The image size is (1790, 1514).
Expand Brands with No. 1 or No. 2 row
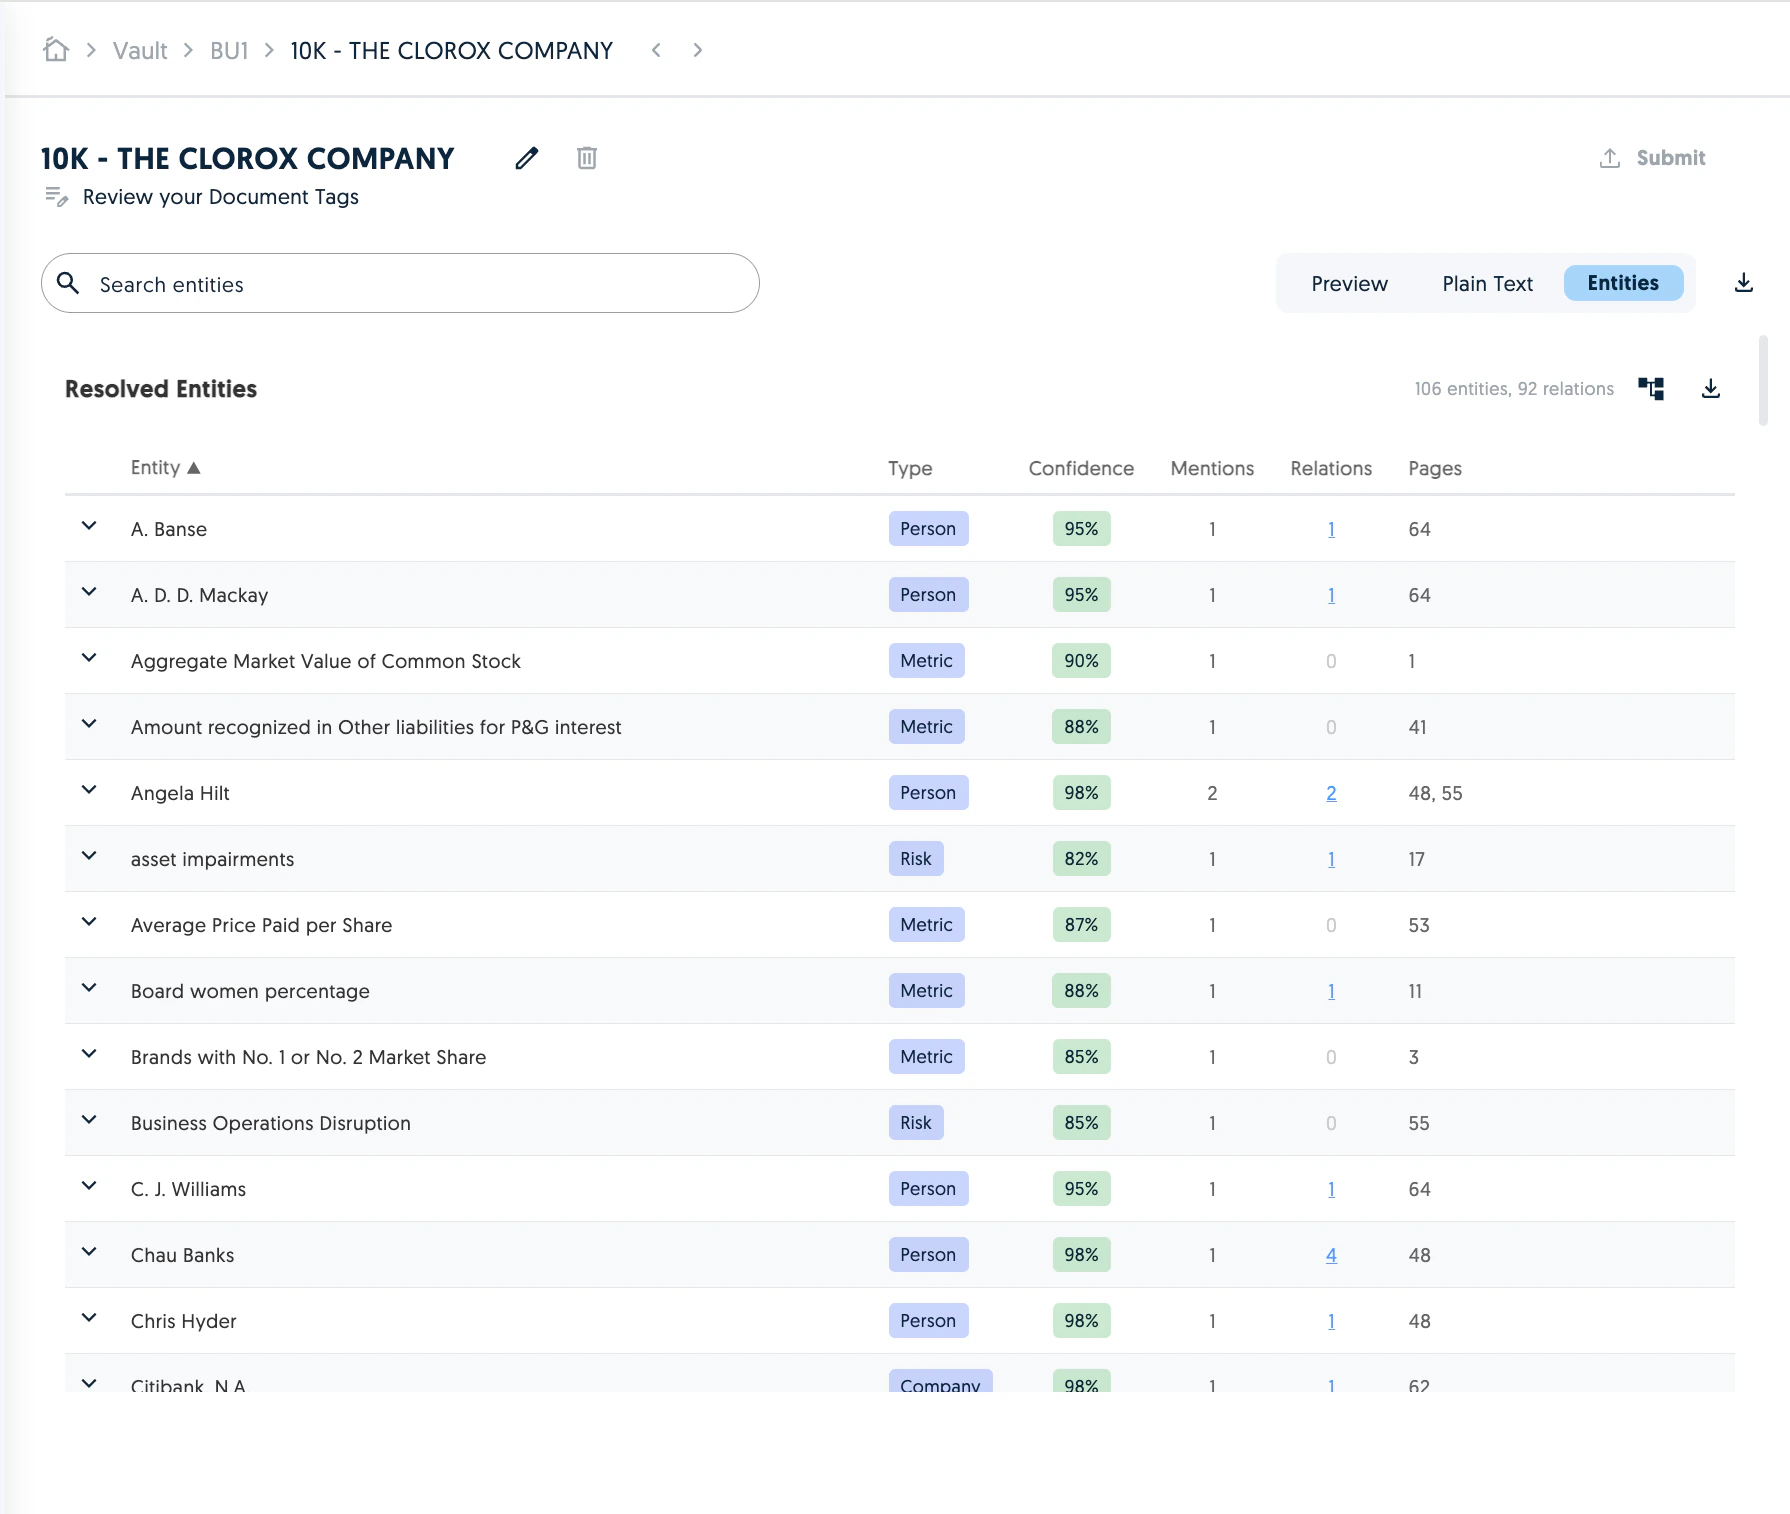point(89,1054)
